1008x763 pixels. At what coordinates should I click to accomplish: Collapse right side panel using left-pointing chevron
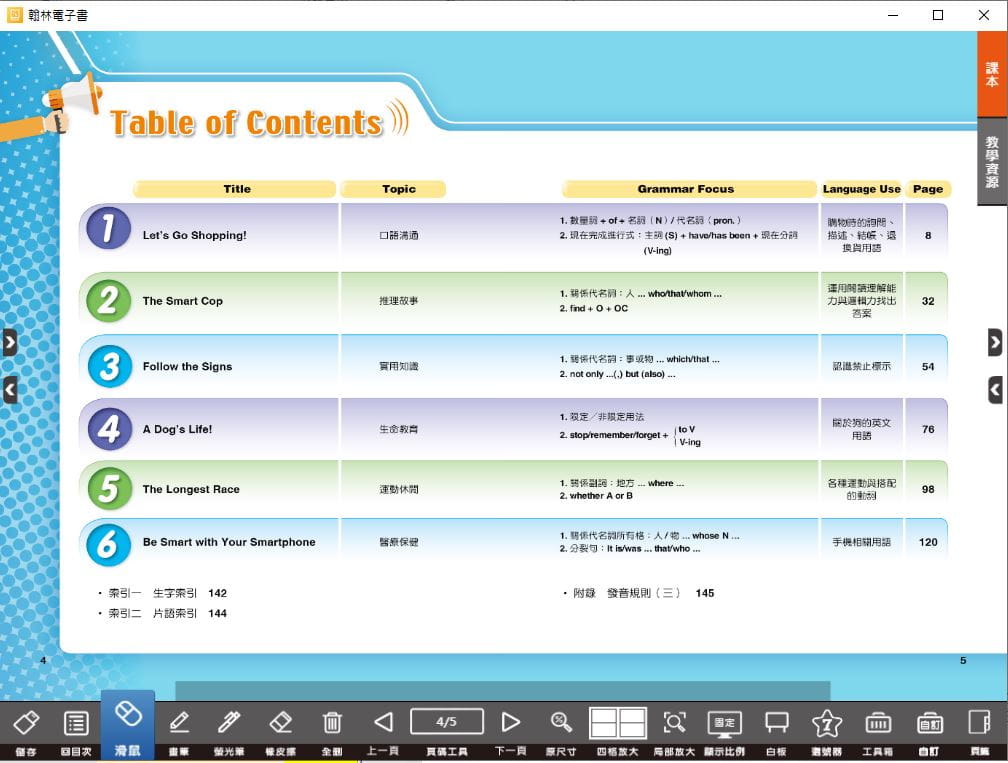tap(995, 390)
